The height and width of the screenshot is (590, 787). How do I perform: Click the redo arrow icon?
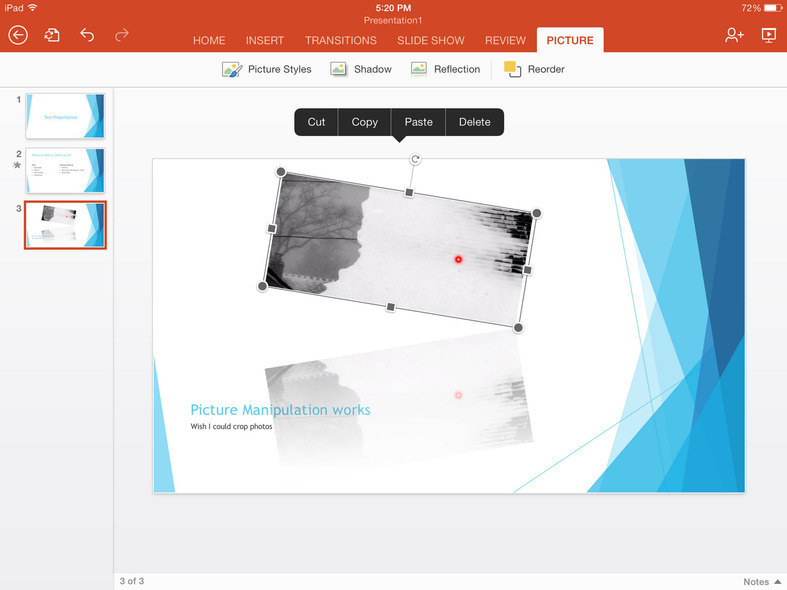coord(122,35)
